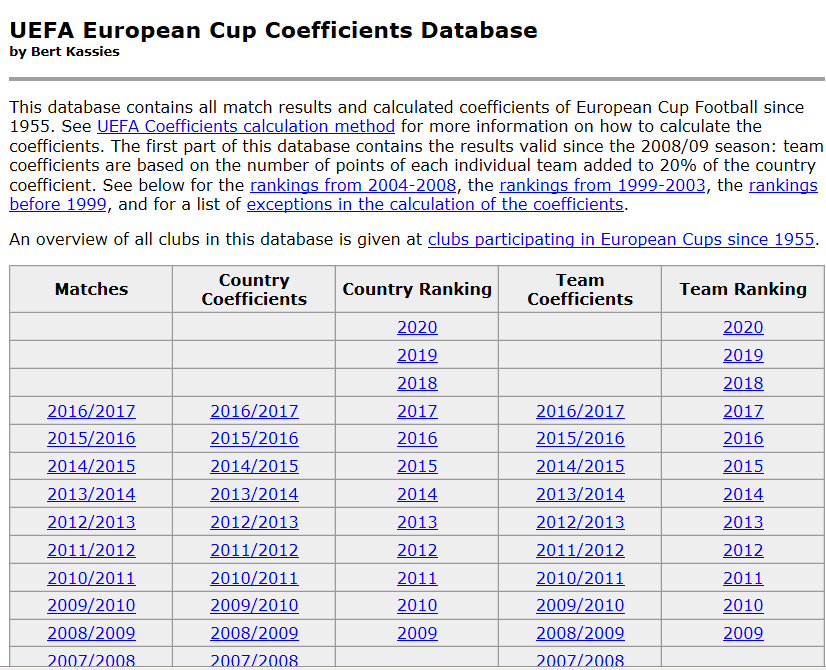826x670 pixels.
Task: Open Matches 2016/2017
Action: [x=92, y=411]
